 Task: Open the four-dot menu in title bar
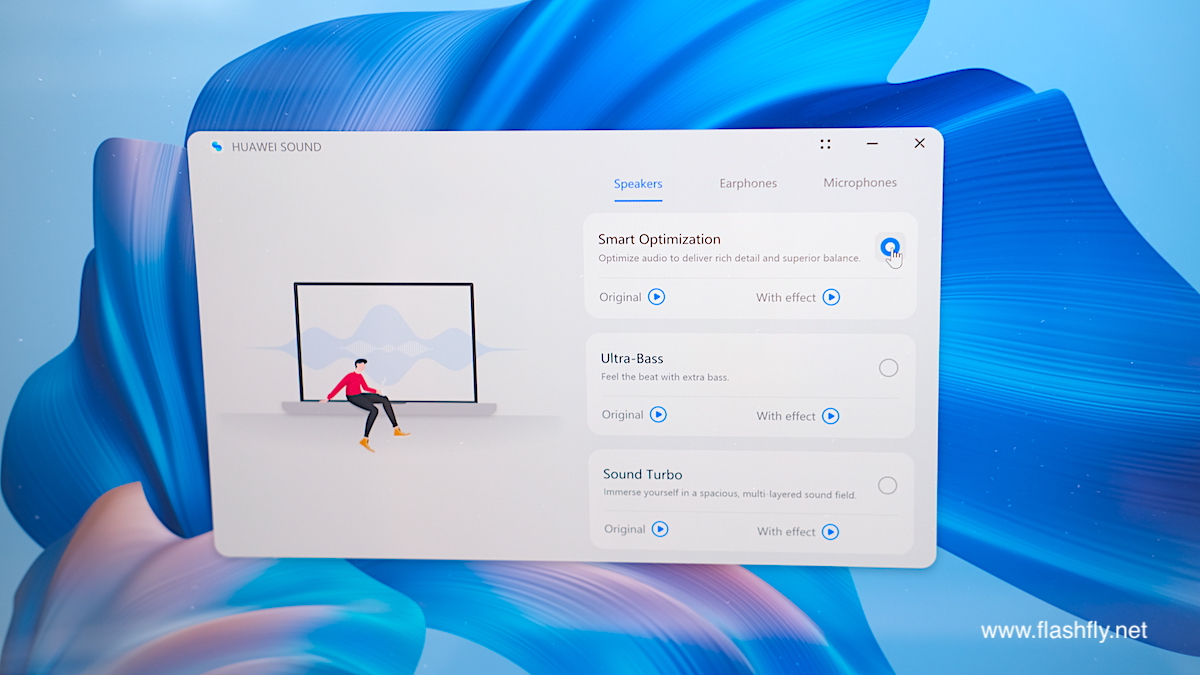click(825, 144)
